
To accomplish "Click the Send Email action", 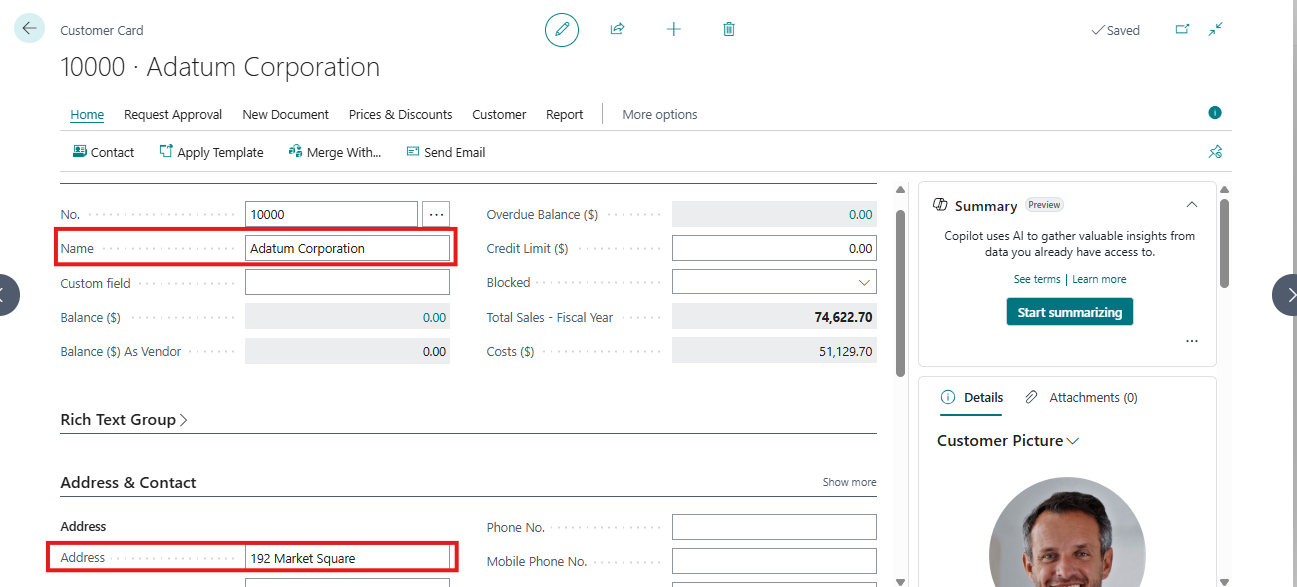I will pyautogui.click(x=446, y=153).
